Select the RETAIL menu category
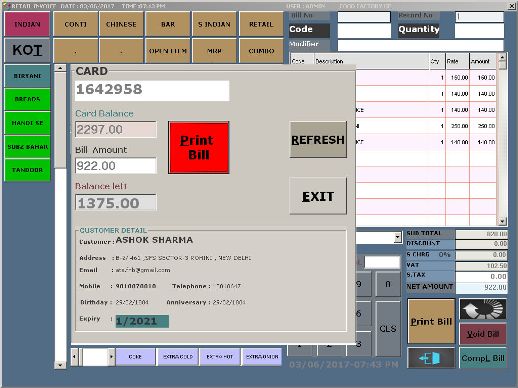This screenshot has width=518, height=388. coord(261,24)
